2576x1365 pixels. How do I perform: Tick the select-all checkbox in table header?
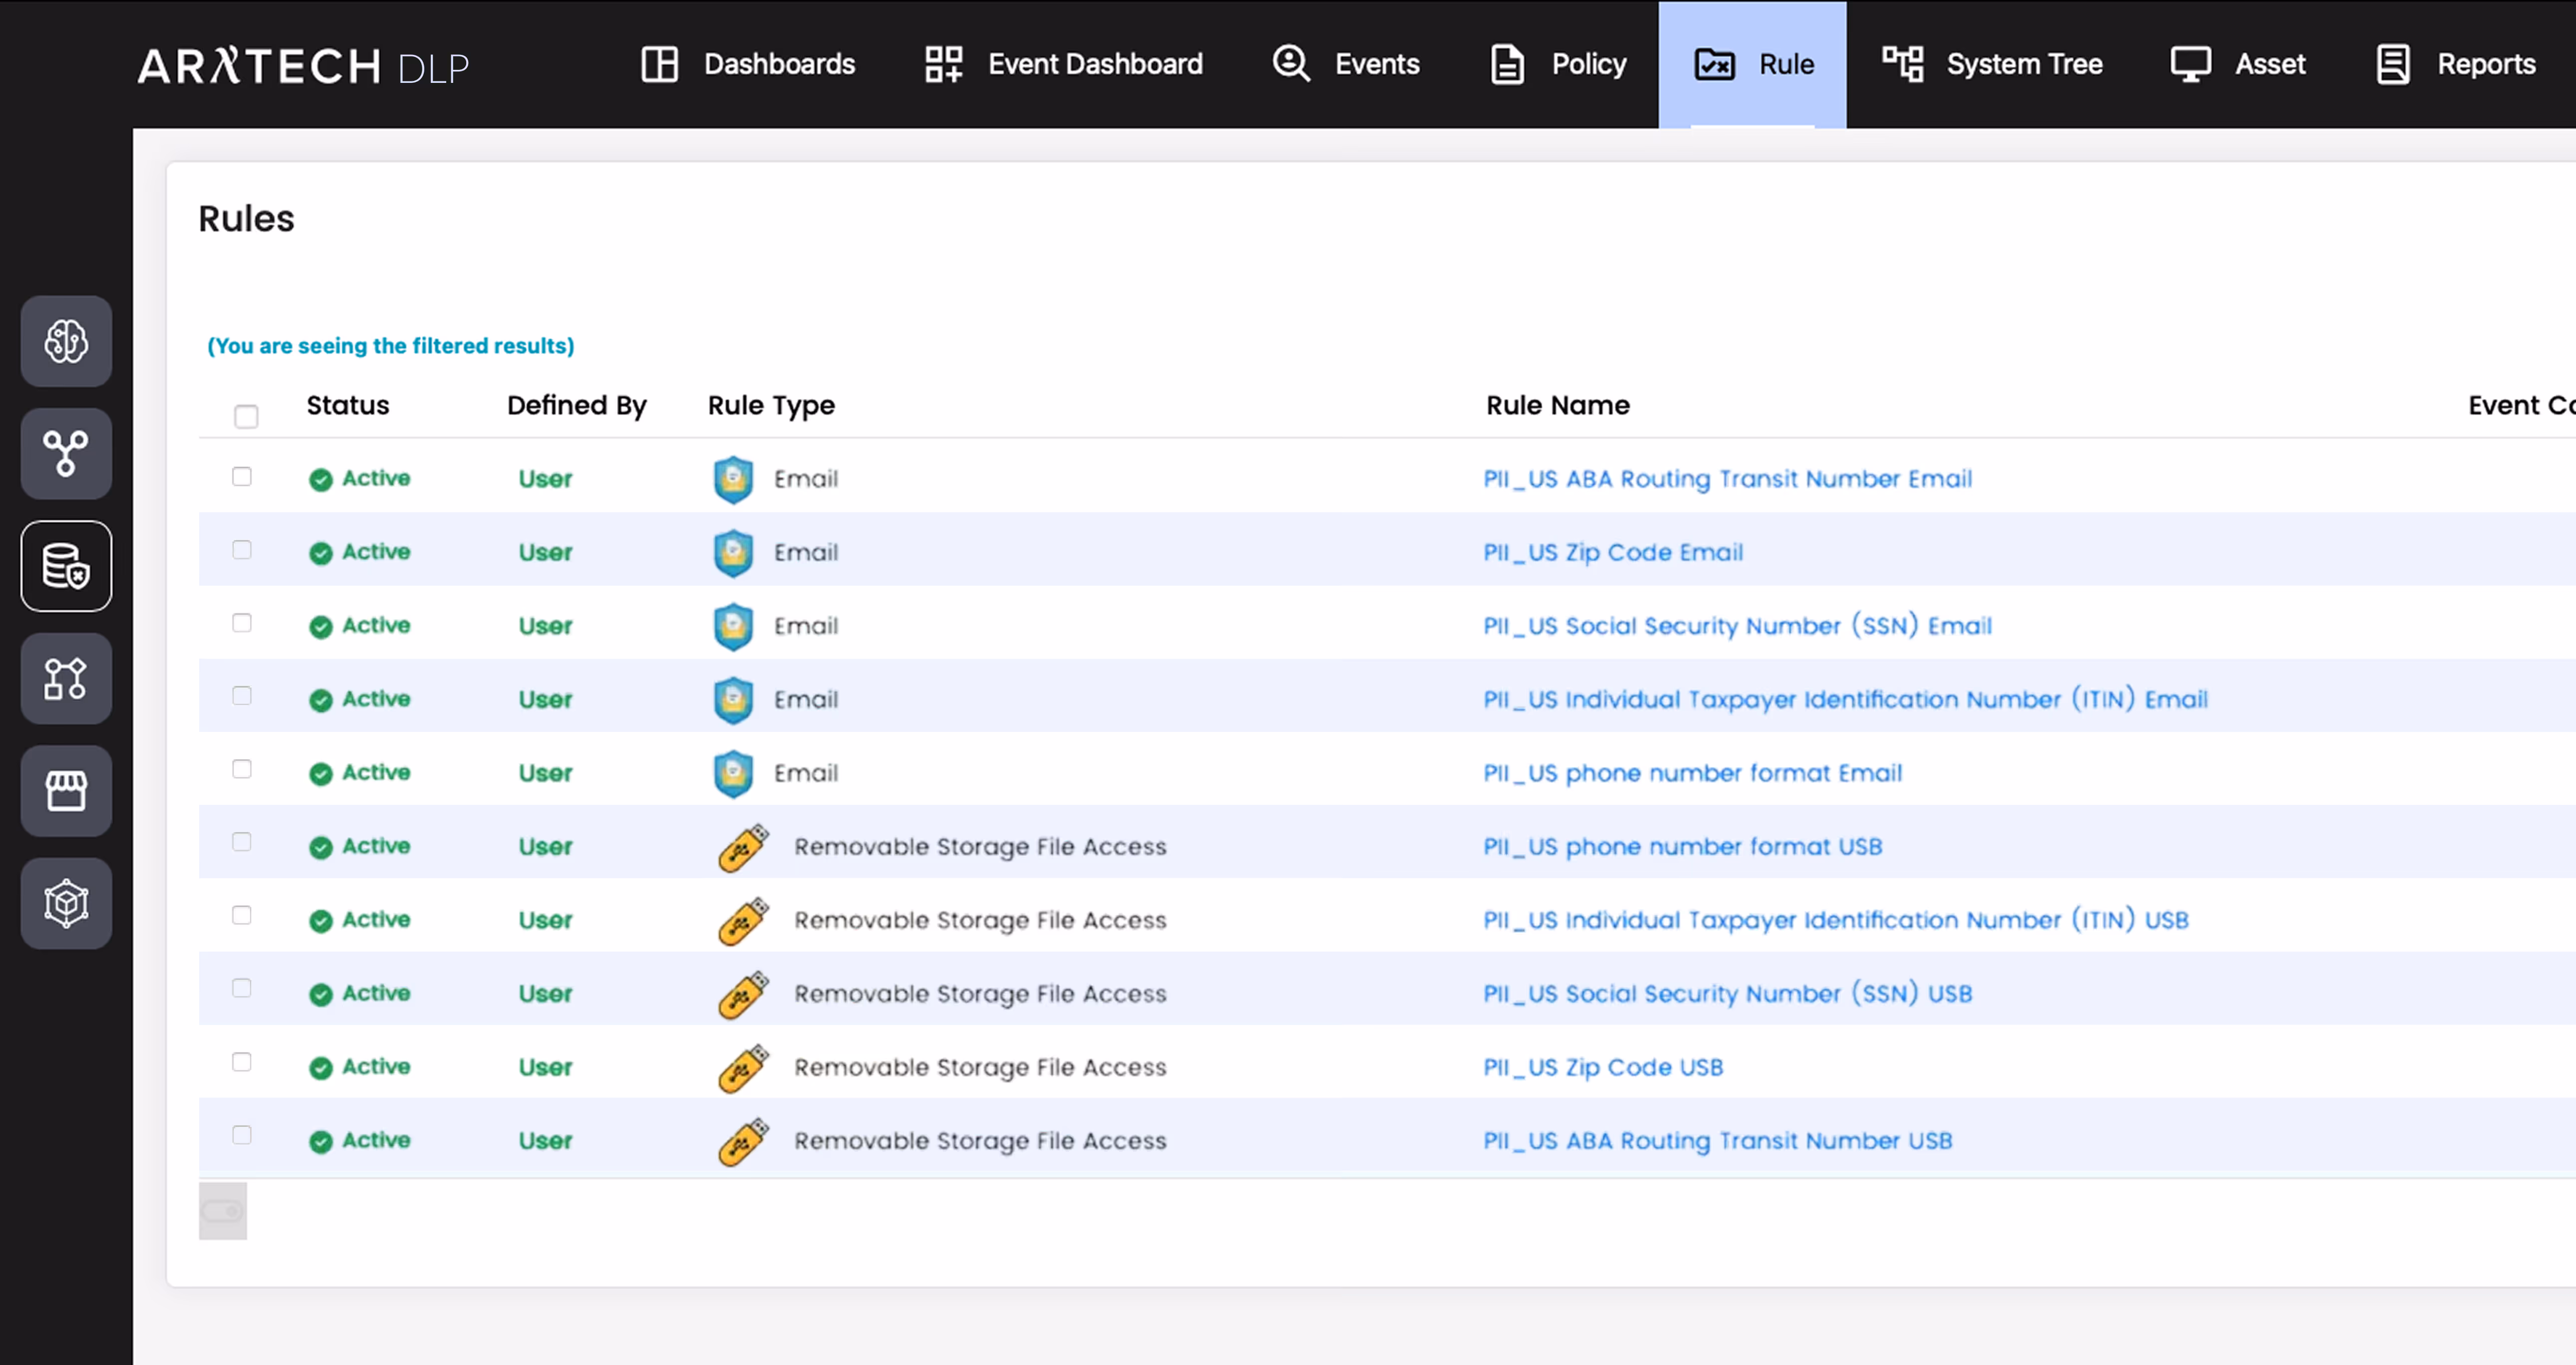246,416
